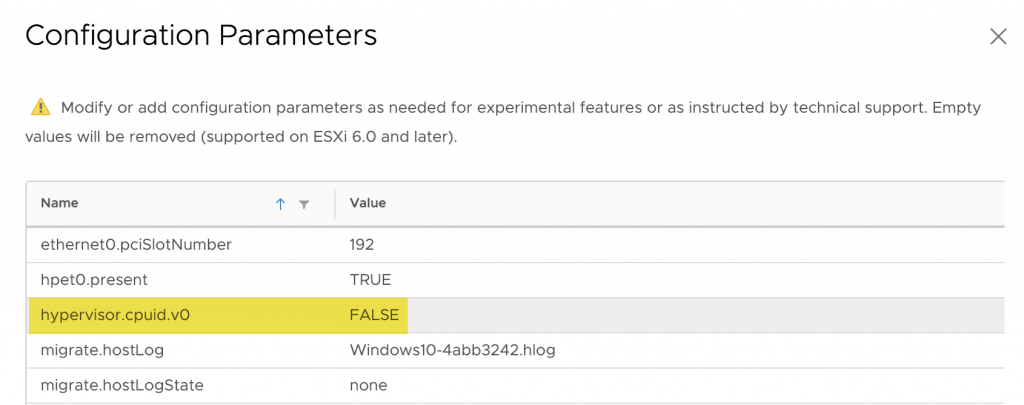Close the Configuration Parameters dialog
This screenshot has width=1024, height=405.
(x=997, y=37)
